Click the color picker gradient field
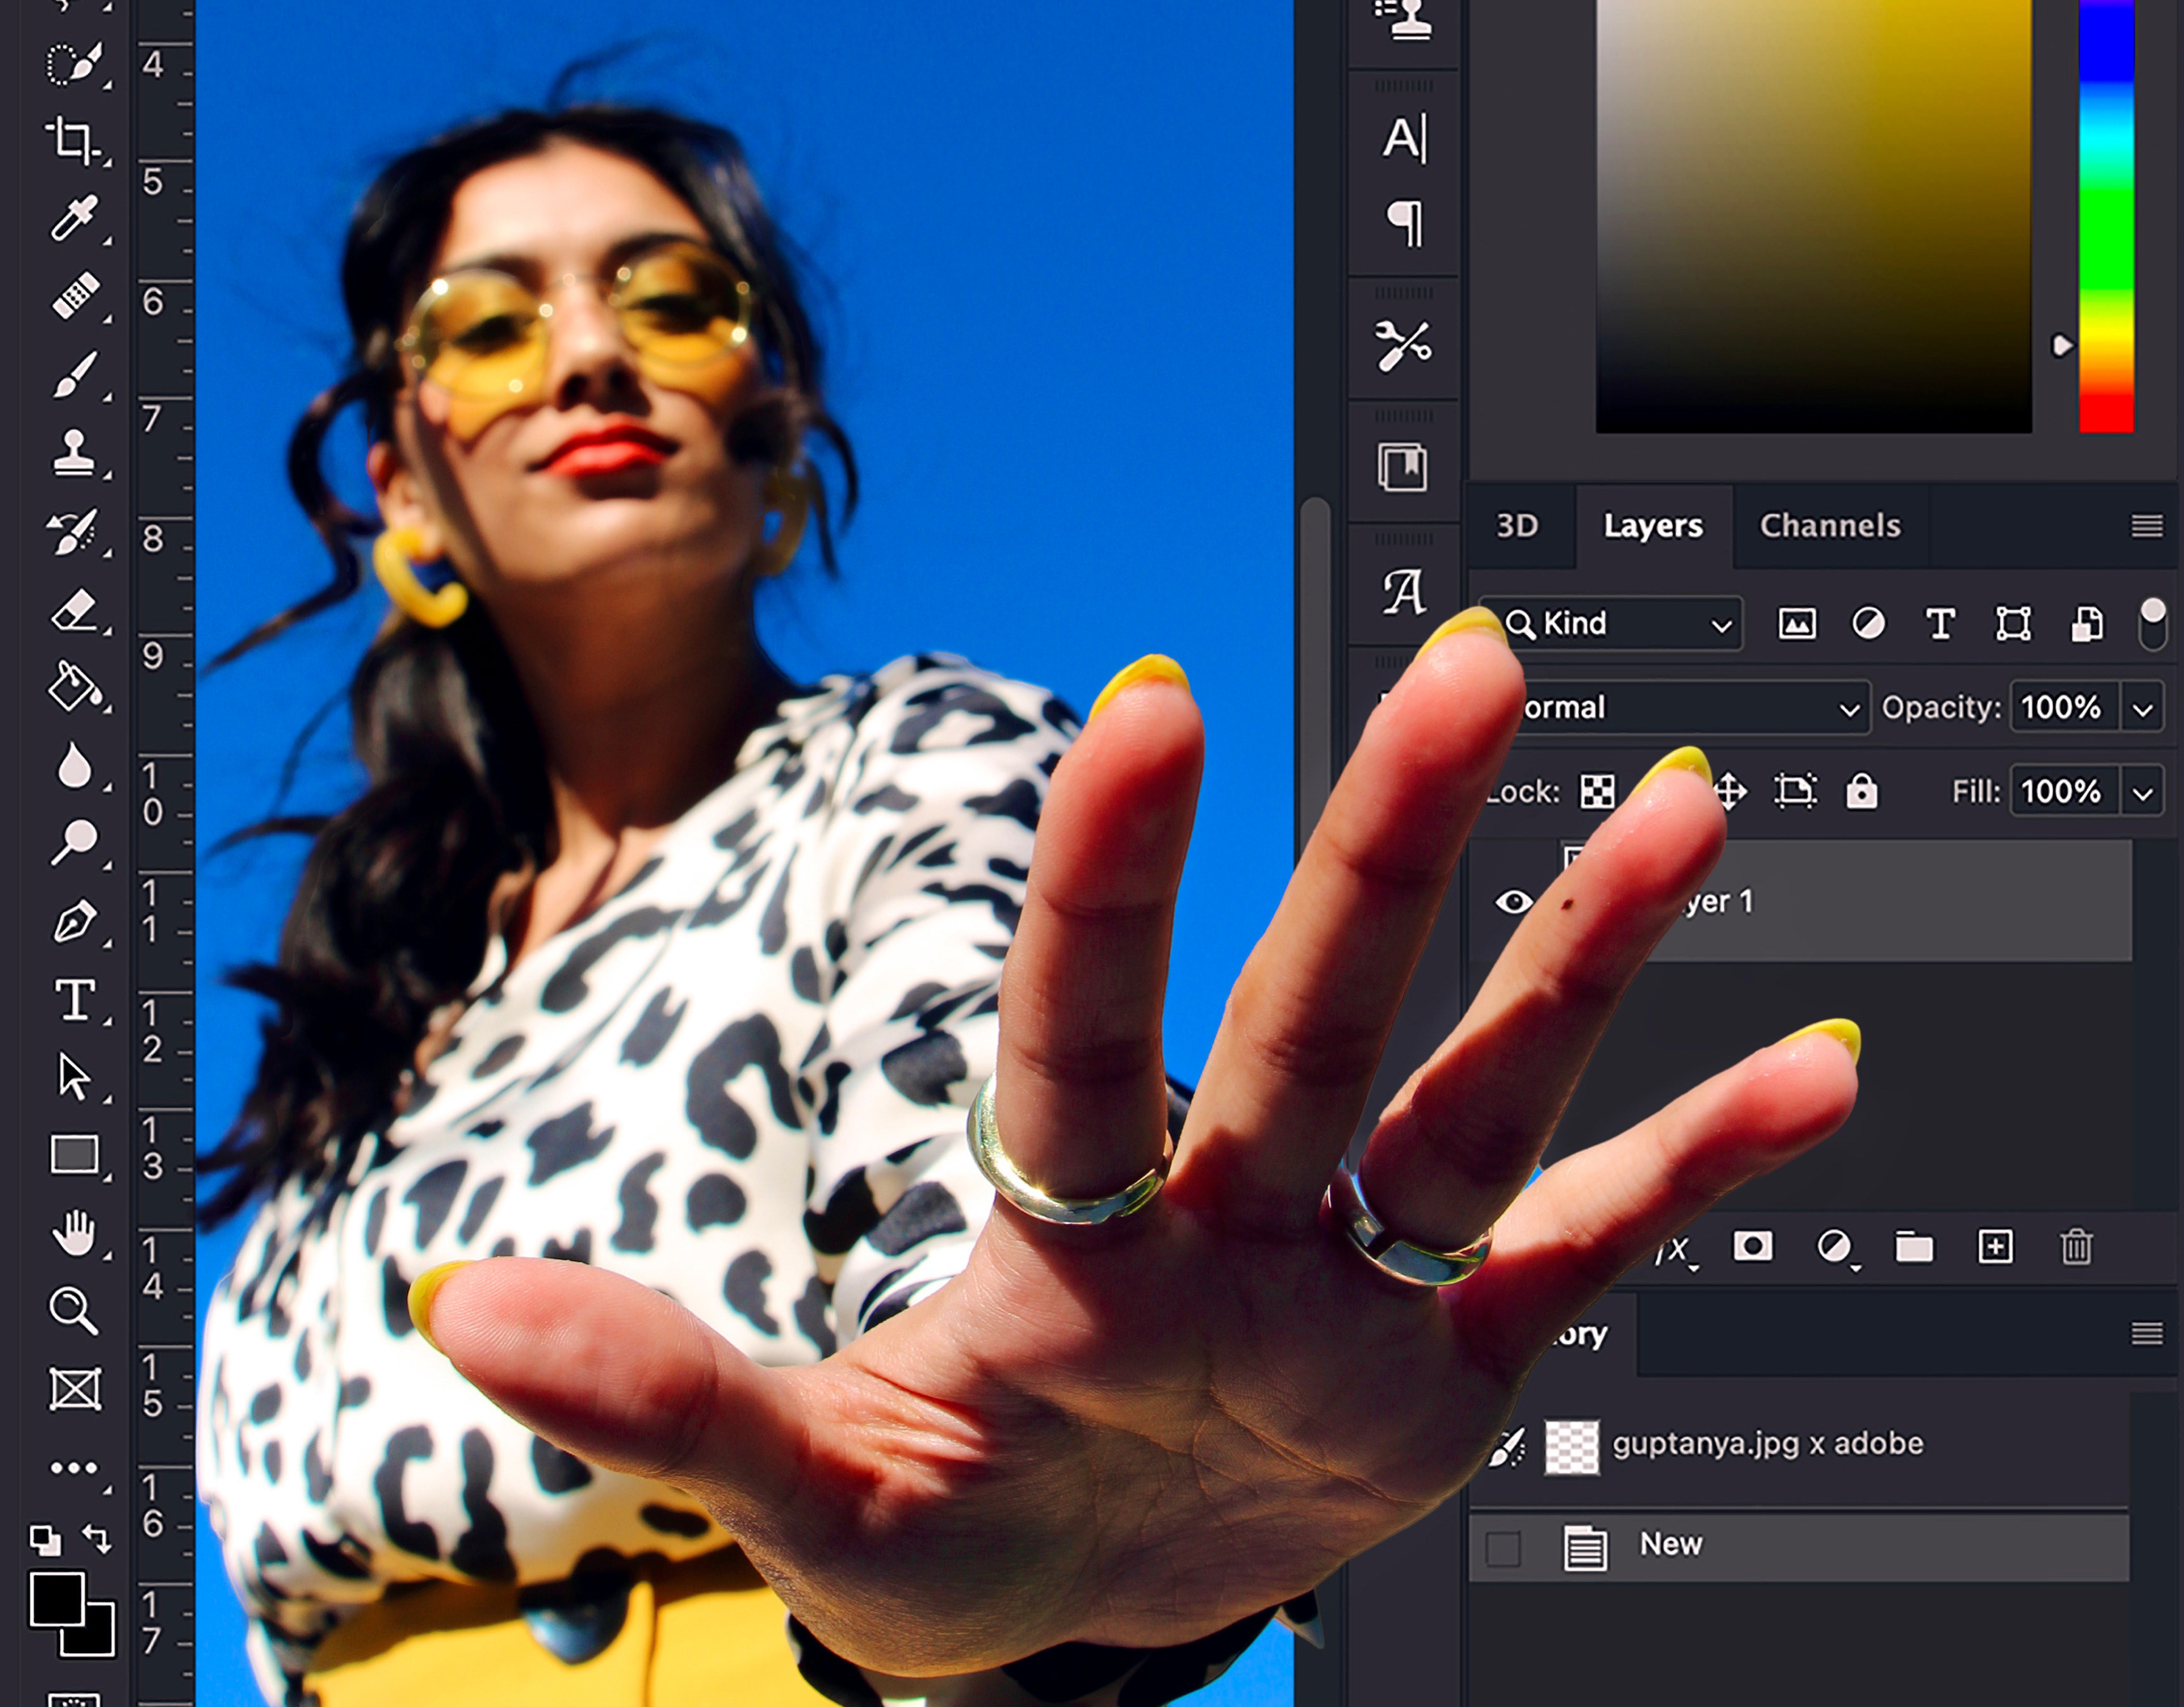 (x=1813, y=216)
